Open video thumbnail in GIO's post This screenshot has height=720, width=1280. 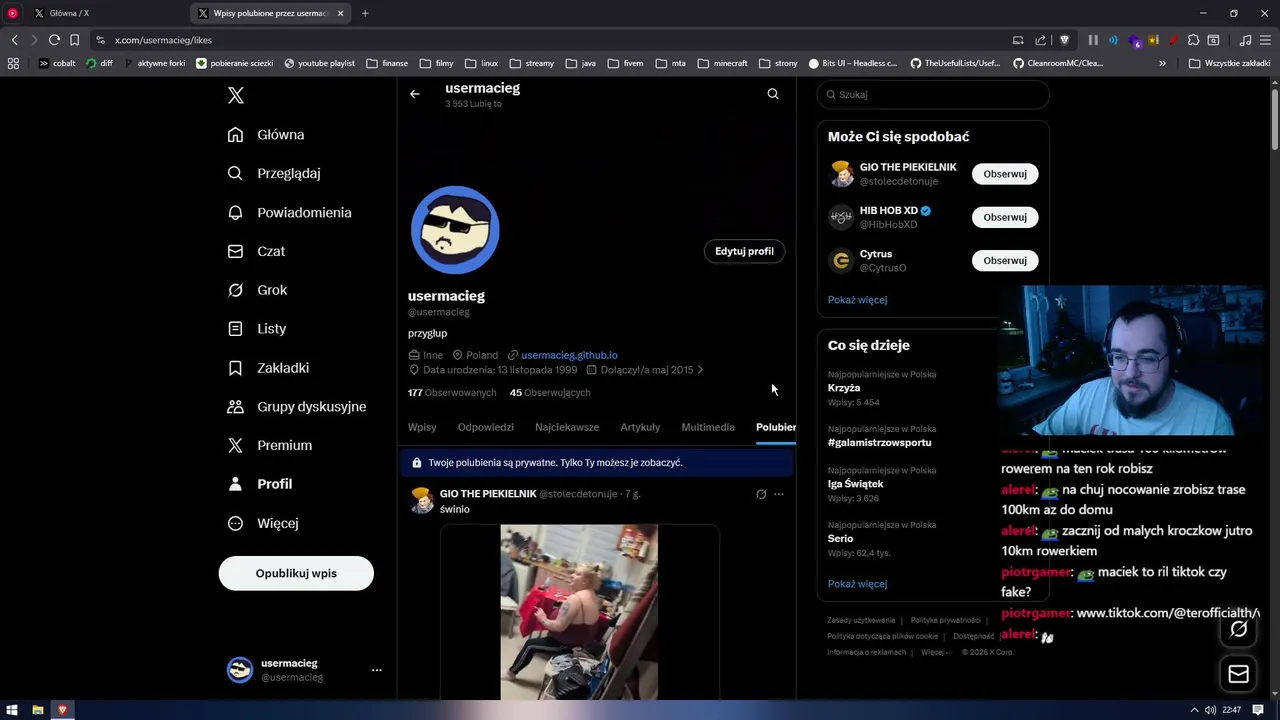pos(579,612)
